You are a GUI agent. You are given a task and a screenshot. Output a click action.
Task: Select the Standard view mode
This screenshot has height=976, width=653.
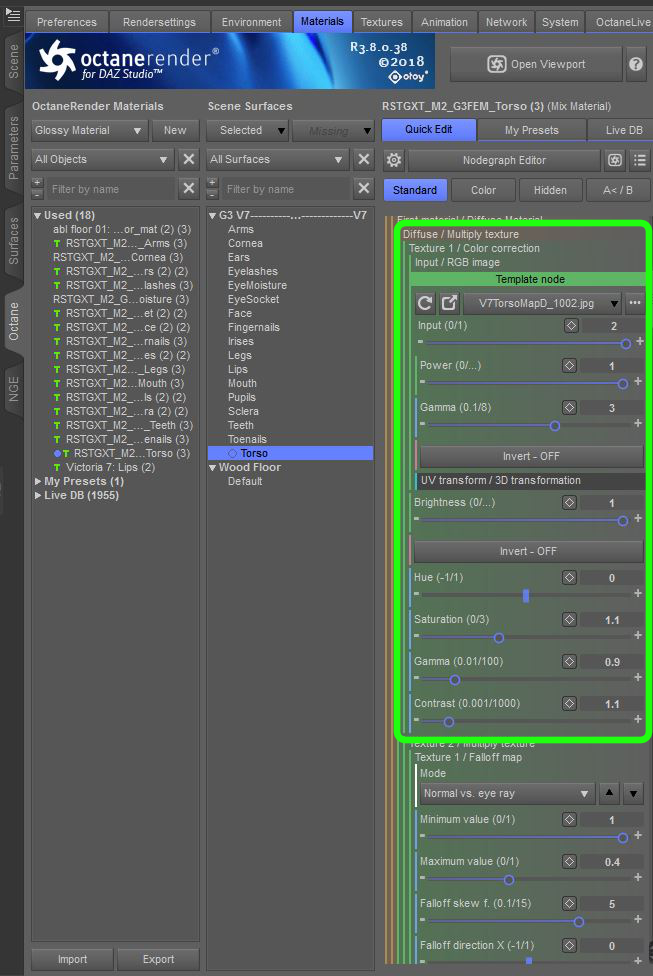click(415, 190)
